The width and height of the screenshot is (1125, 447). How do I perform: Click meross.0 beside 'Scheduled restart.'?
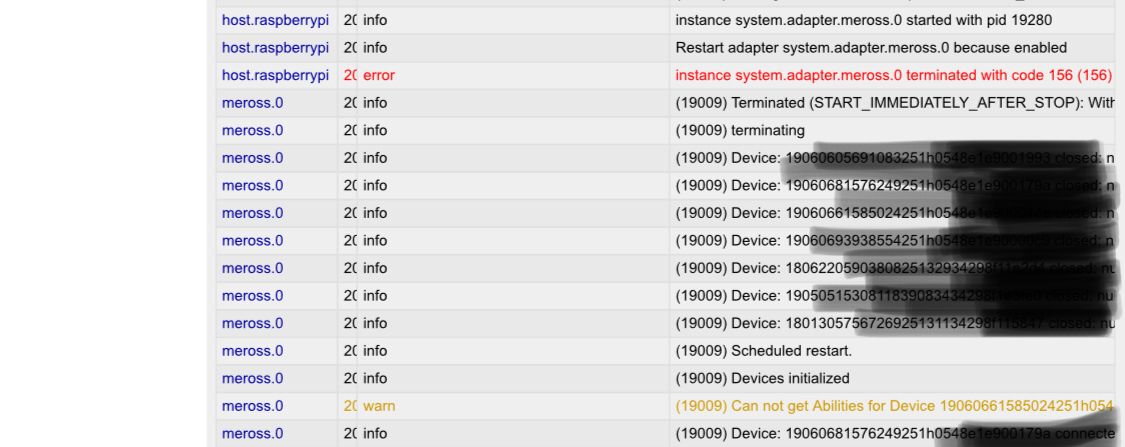253,351
